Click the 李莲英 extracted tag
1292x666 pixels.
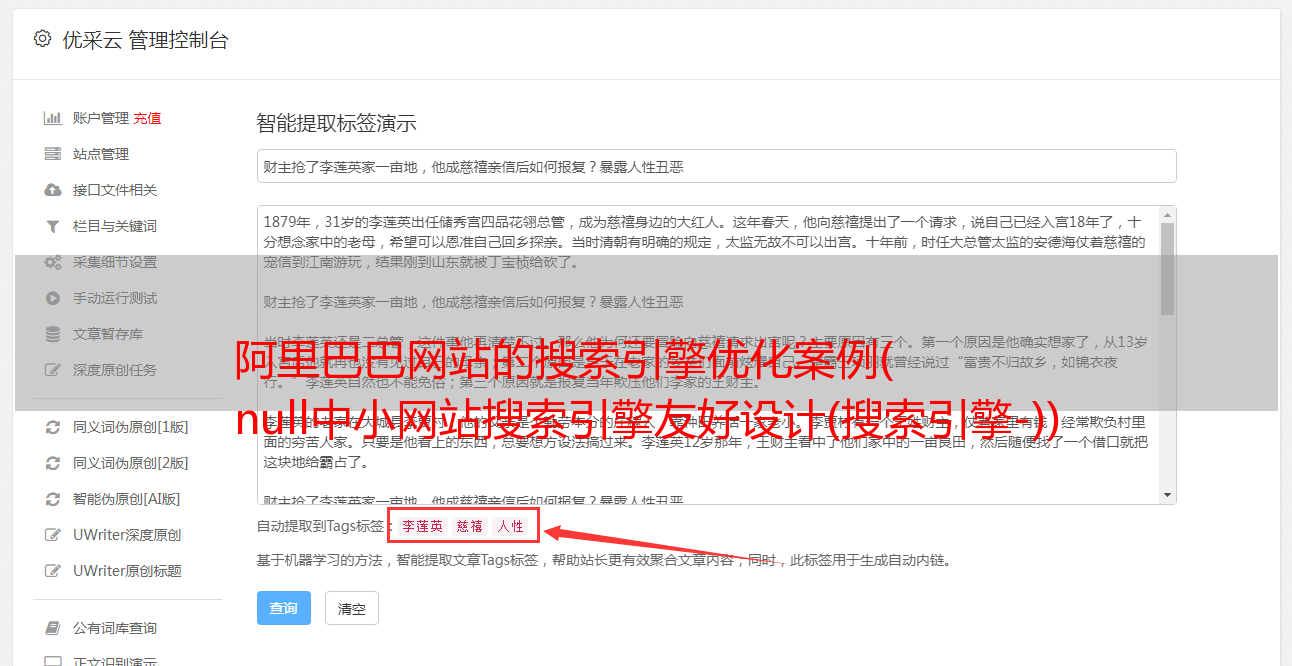point(422,526)
